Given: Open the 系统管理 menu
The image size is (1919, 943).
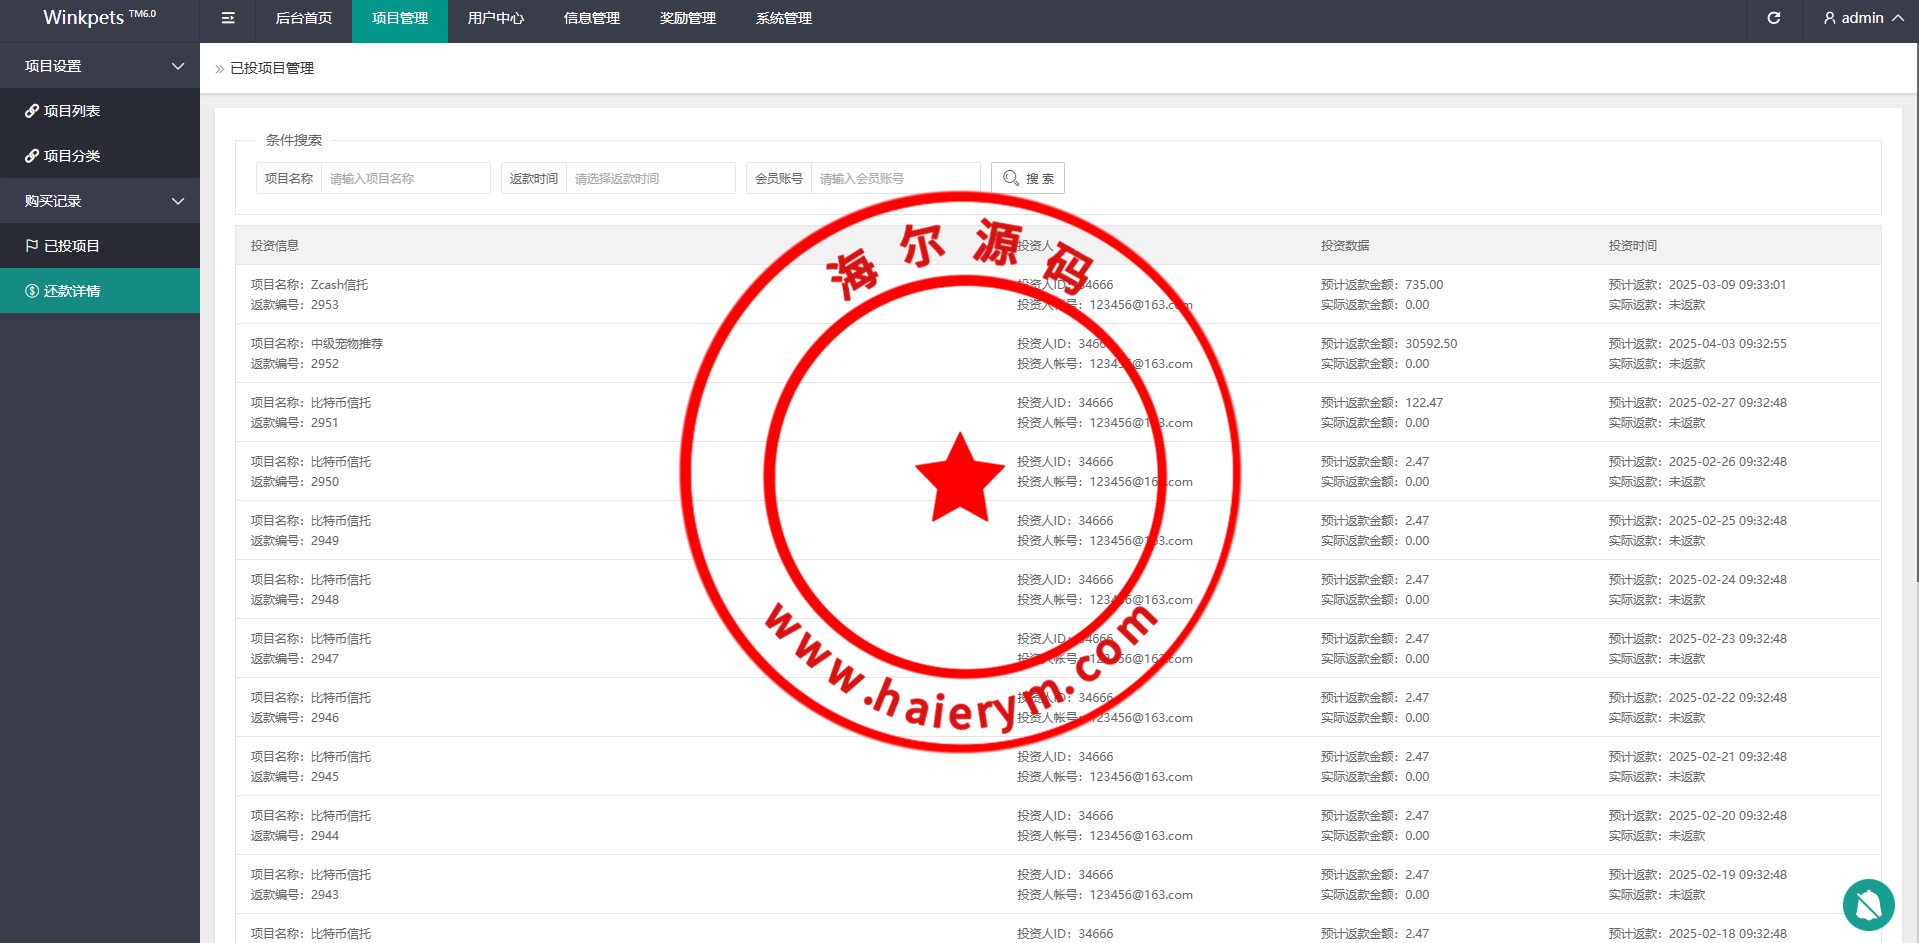Looking at the screenshot, I should (x=783, y=18).
